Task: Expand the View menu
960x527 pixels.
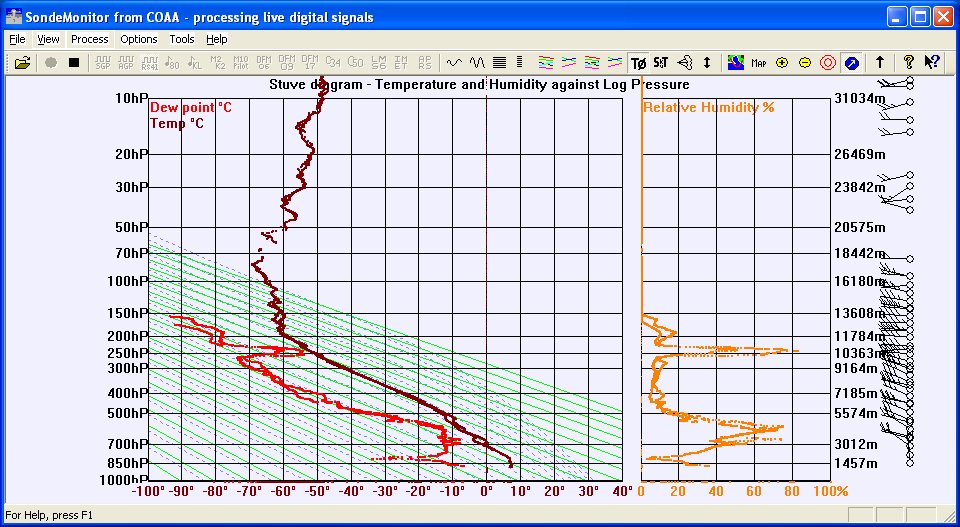Action: pyautogui.click(x=49, y=39)
